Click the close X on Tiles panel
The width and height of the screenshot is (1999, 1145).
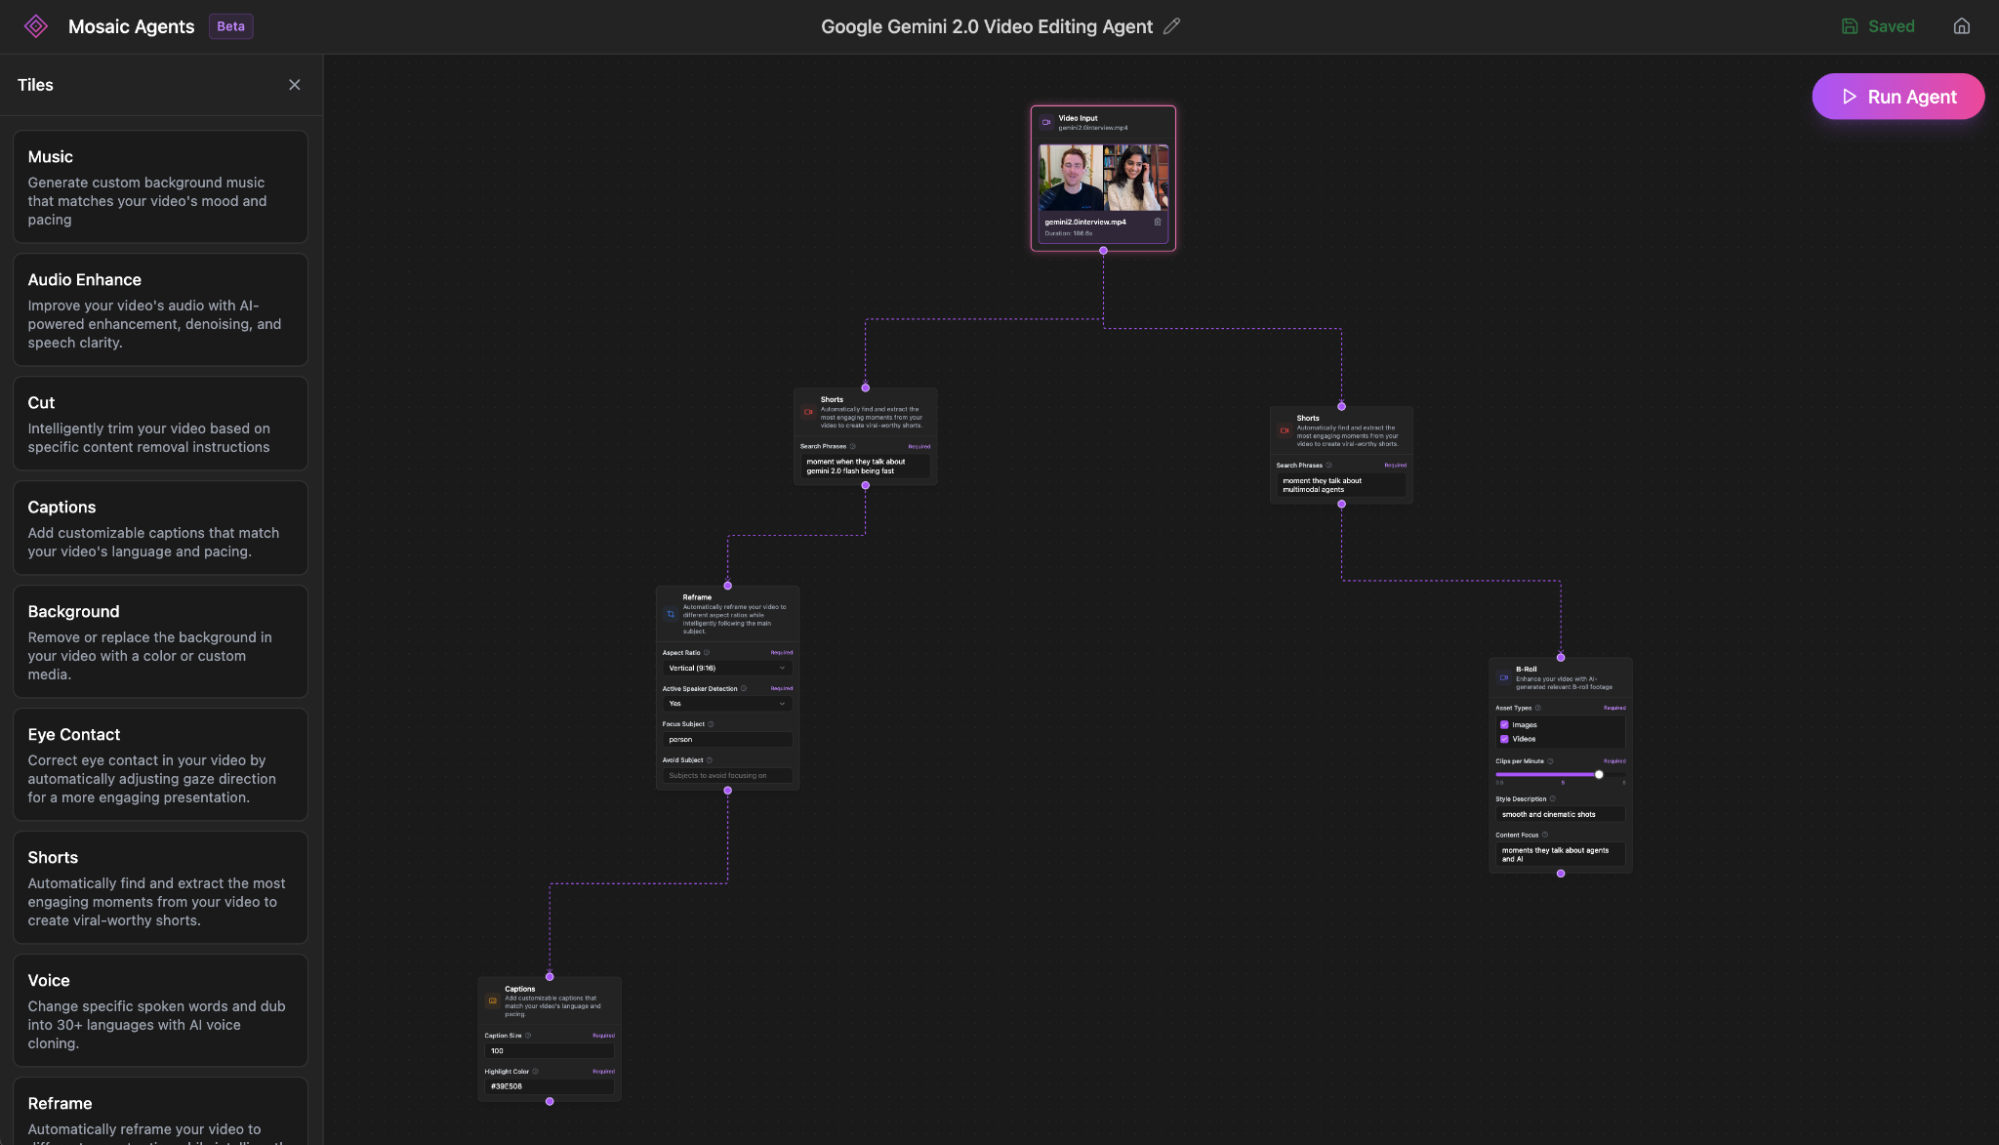294,85
